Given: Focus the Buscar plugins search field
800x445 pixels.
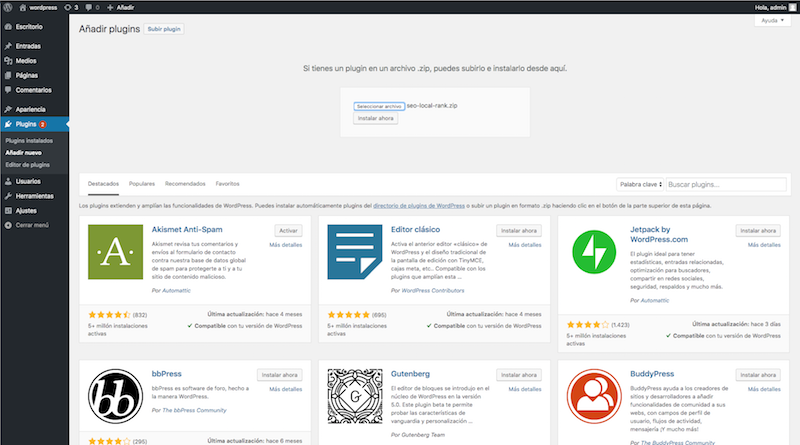Looking at the screenshot, I should [726, 184].
